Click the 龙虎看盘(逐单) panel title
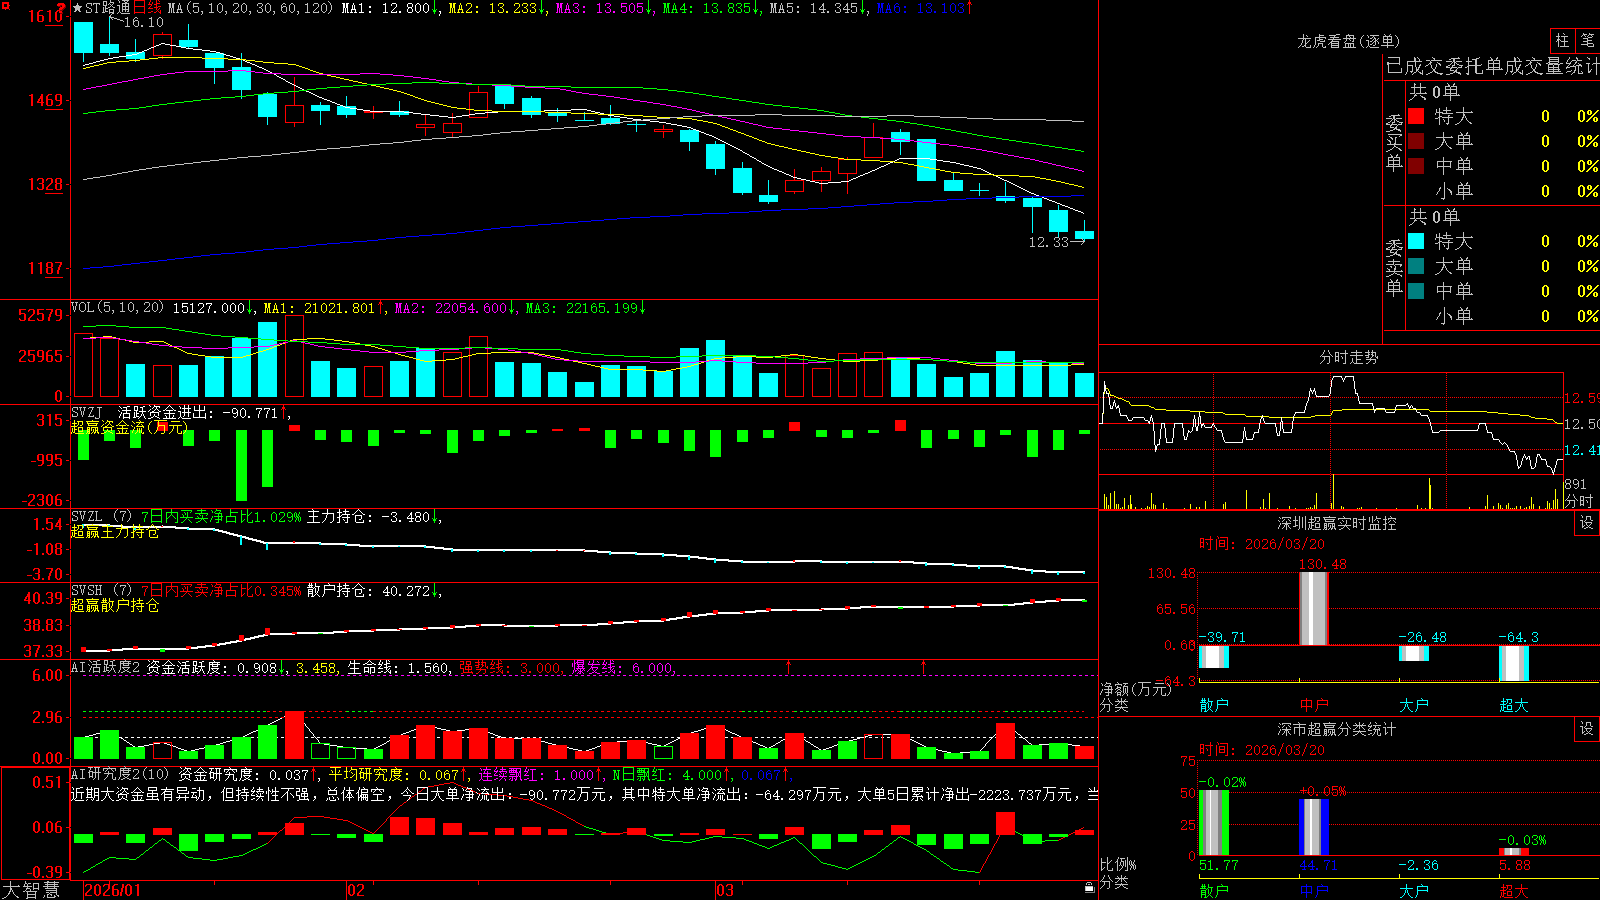 pyautogui.click(x=1348, y=41)
